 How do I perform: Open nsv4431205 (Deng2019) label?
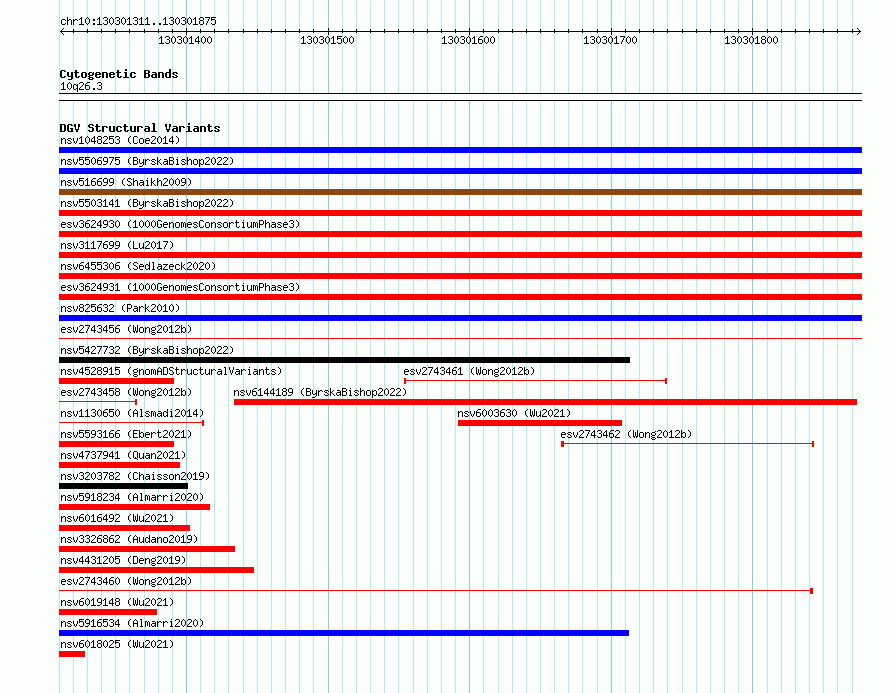pyautogui.click(x=123, y=560)
